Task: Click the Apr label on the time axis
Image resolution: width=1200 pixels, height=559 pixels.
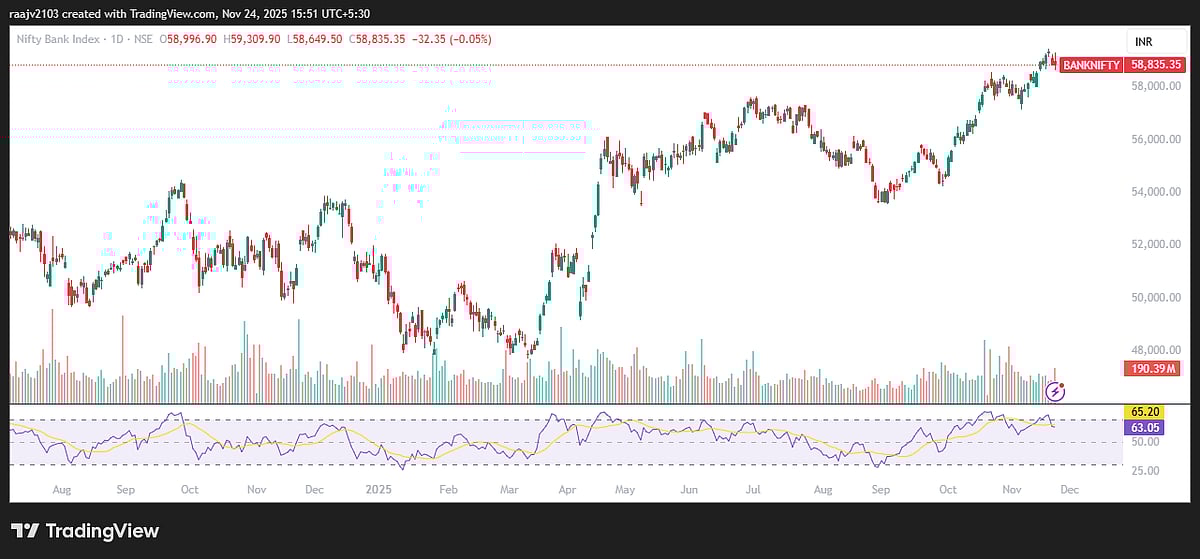Action: click(568, 490)
